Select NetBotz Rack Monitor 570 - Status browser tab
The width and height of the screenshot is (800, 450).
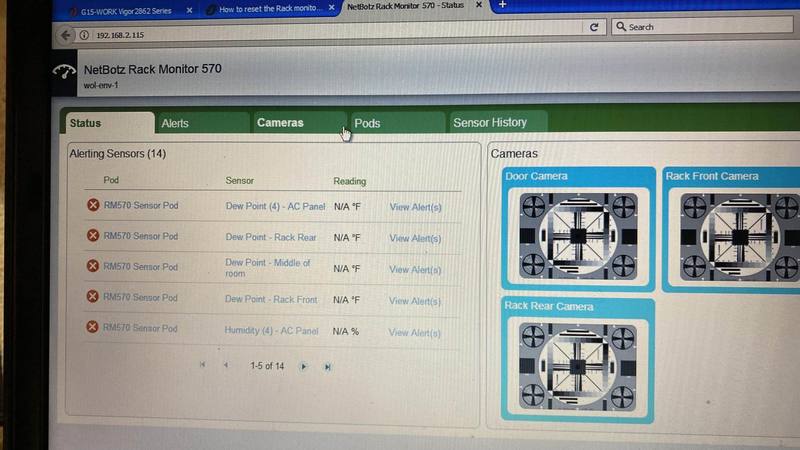[x=406, y=6]
